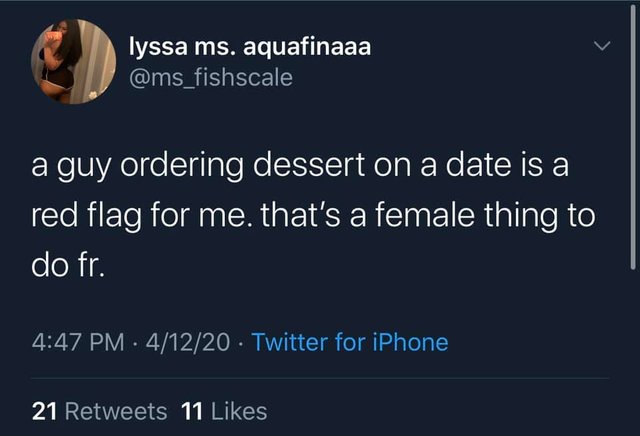Open lyssa's profile picture

coord(73,62)
